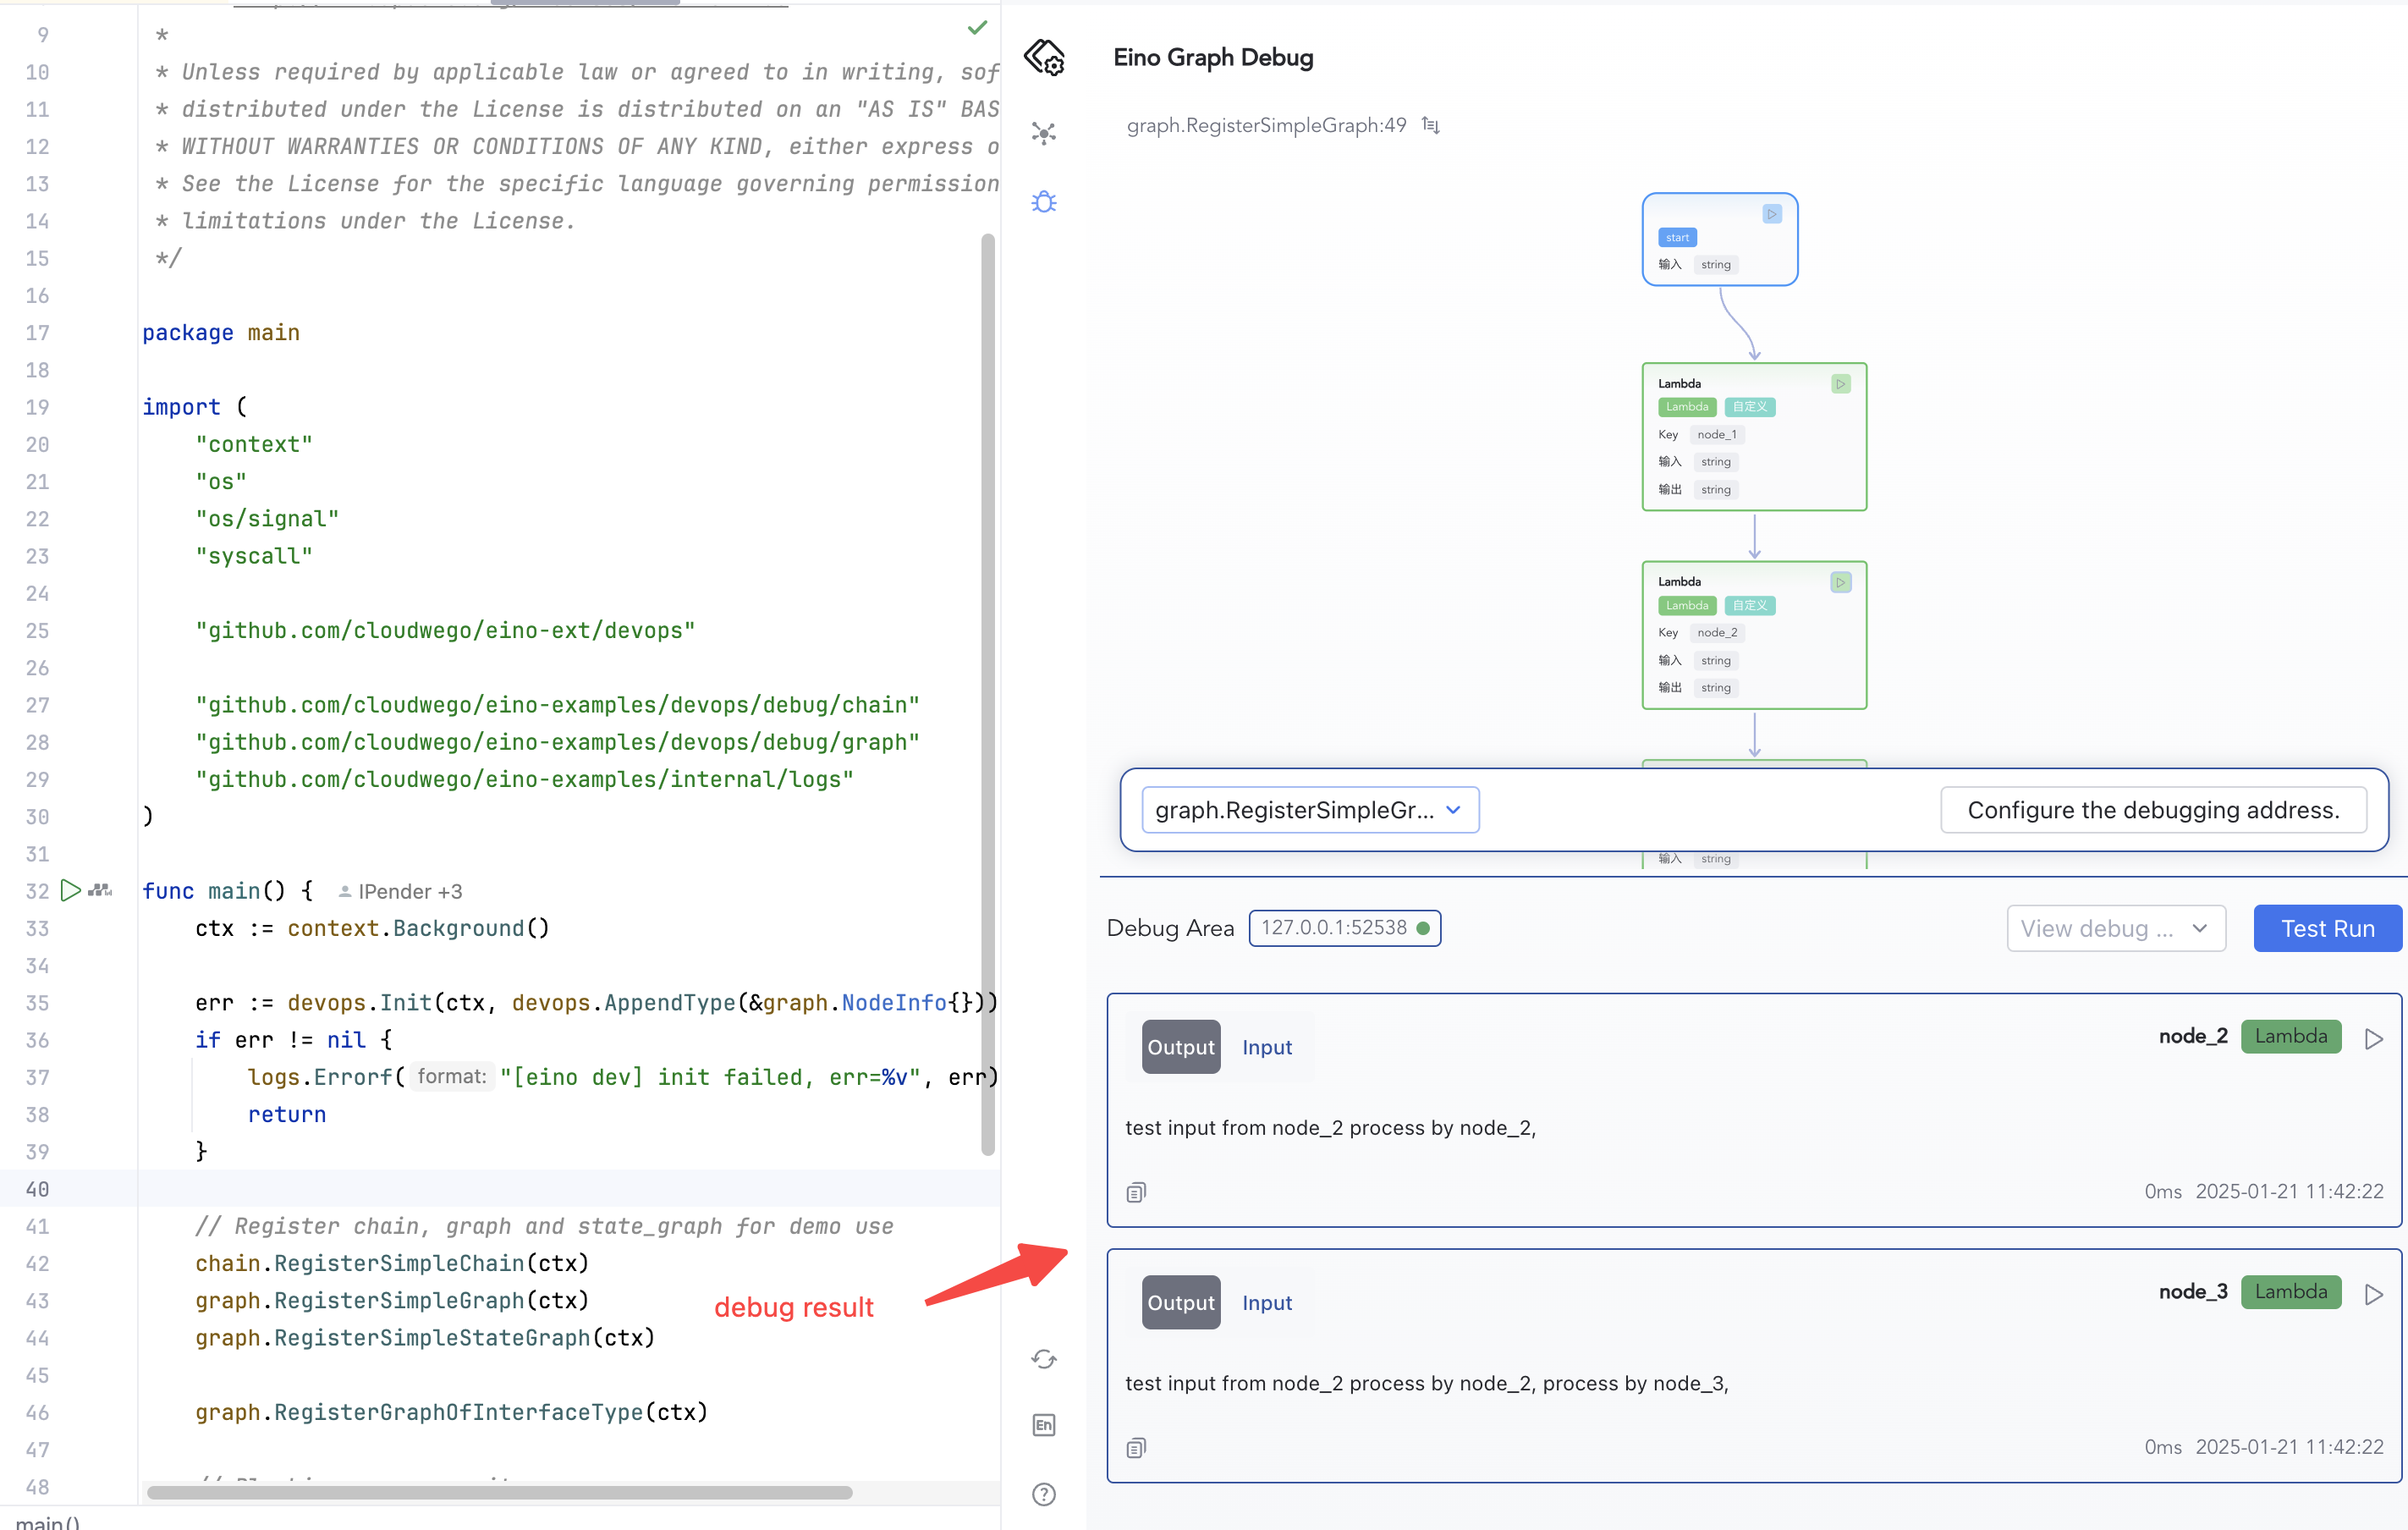
Task: Copy the node_2 output text
Action: [1136, 1192]
